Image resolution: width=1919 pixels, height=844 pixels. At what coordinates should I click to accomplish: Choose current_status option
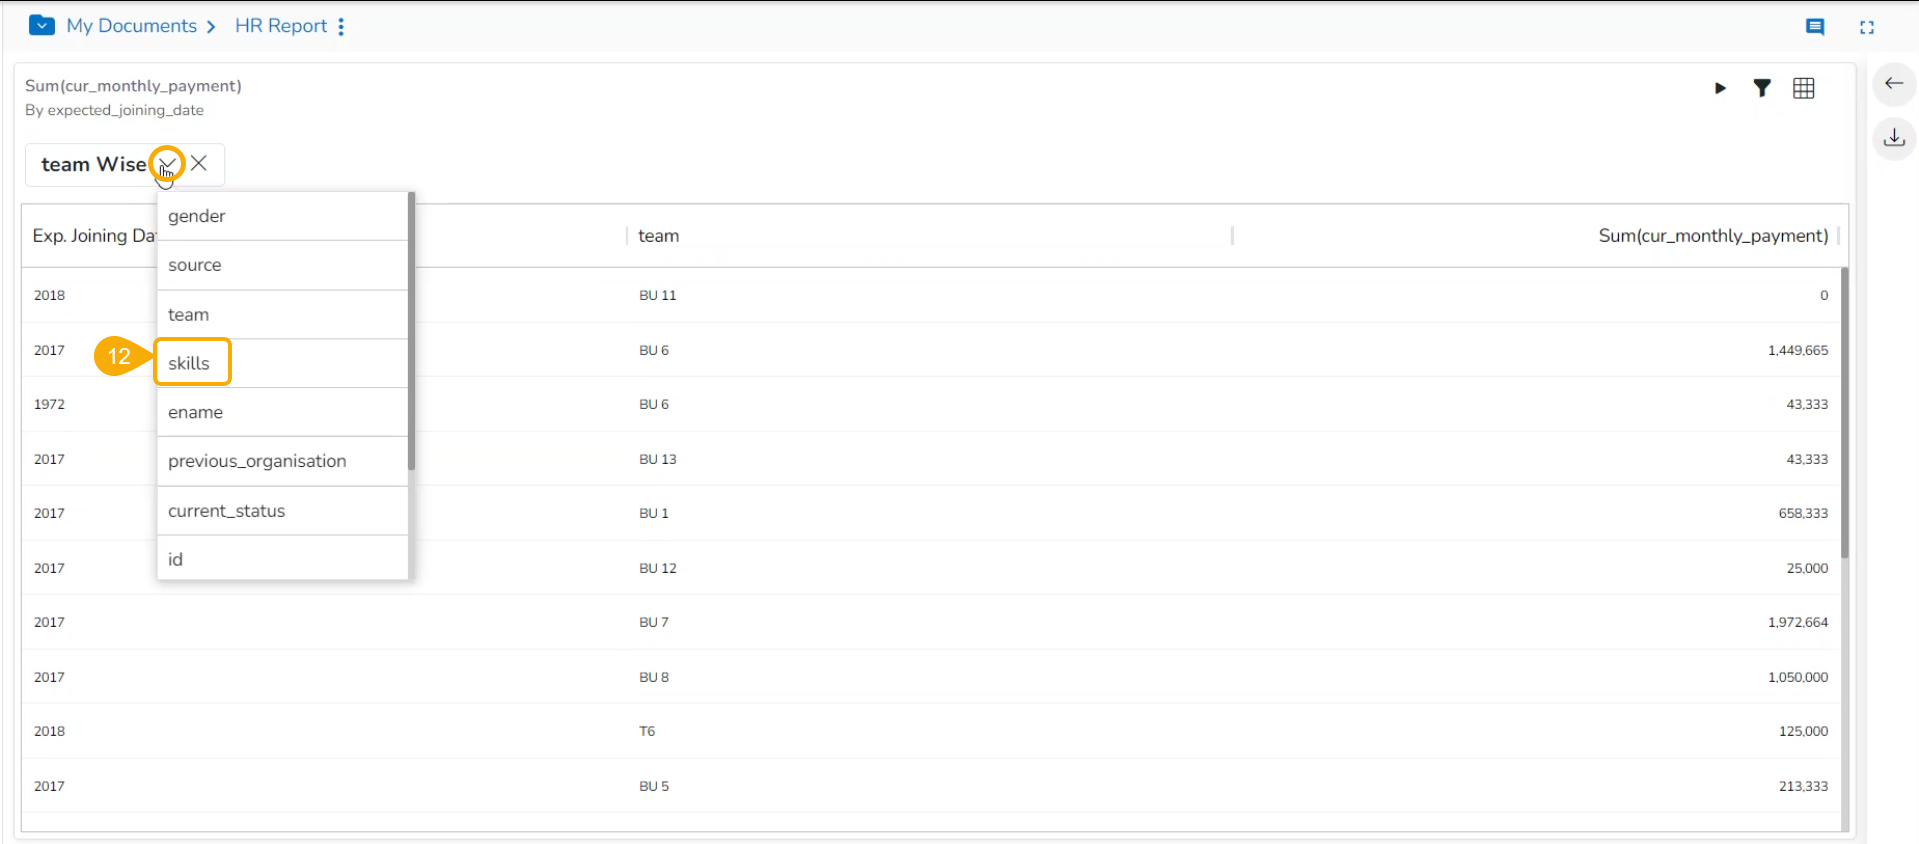click(x=226, y=511)
